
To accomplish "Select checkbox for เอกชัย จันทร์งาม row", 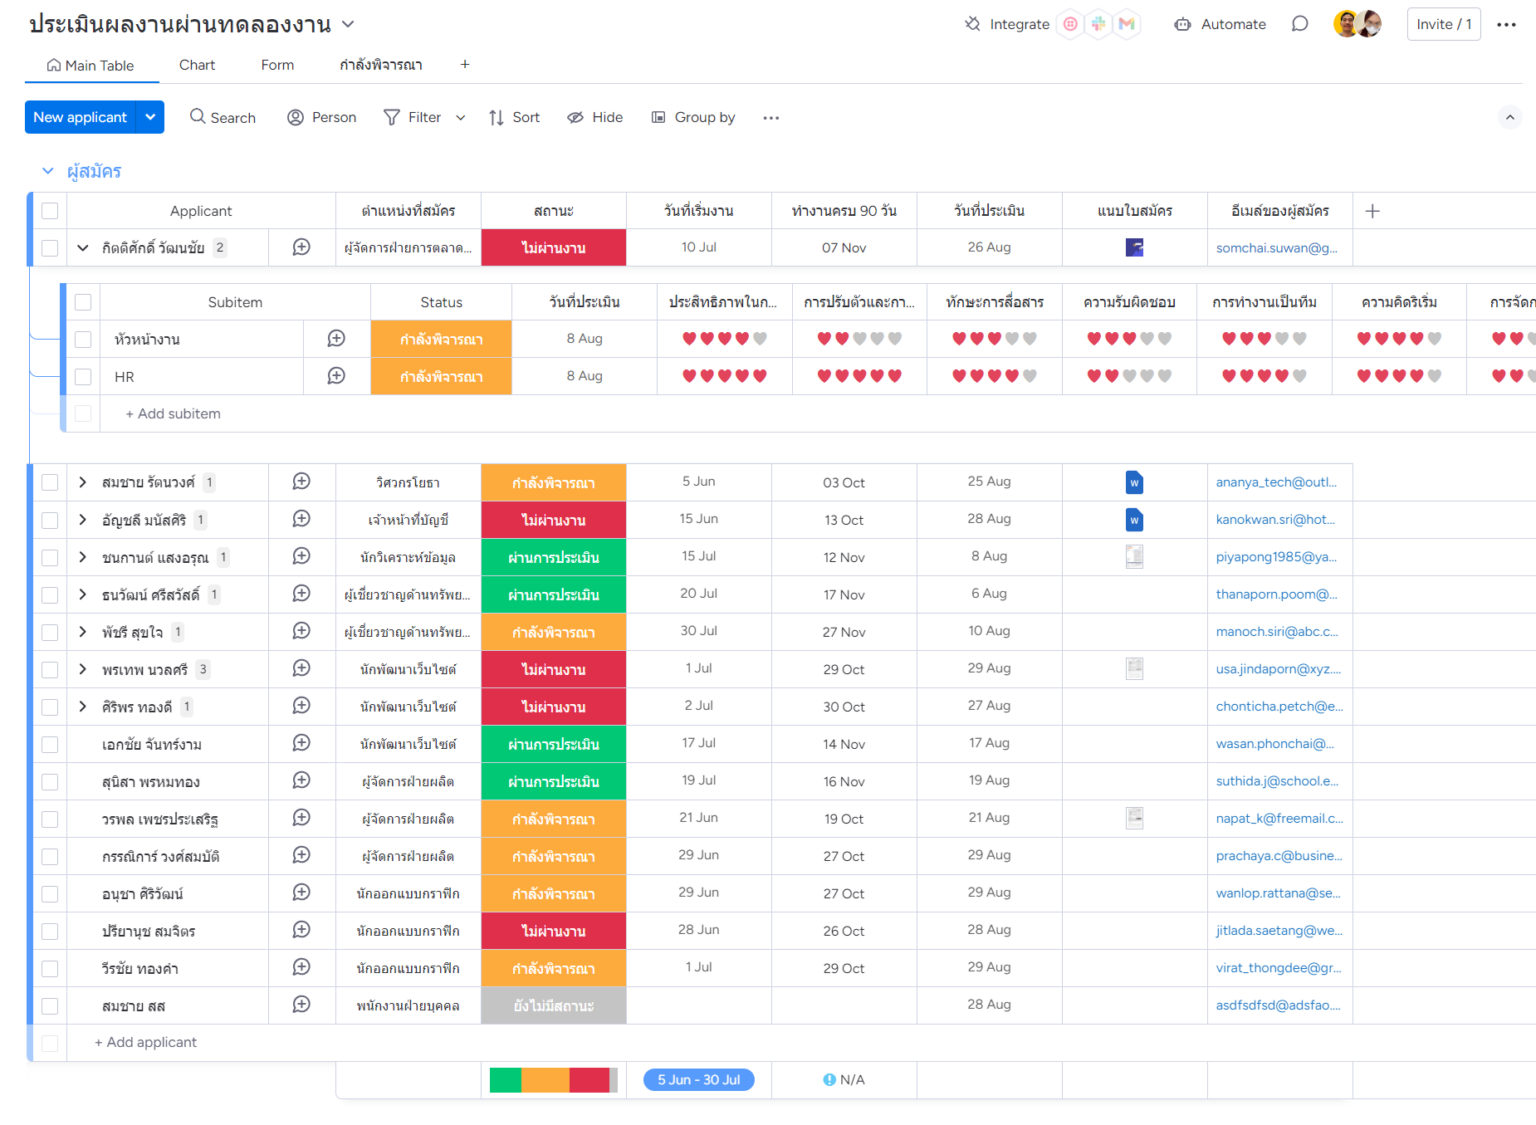I will tap(50, 744).
